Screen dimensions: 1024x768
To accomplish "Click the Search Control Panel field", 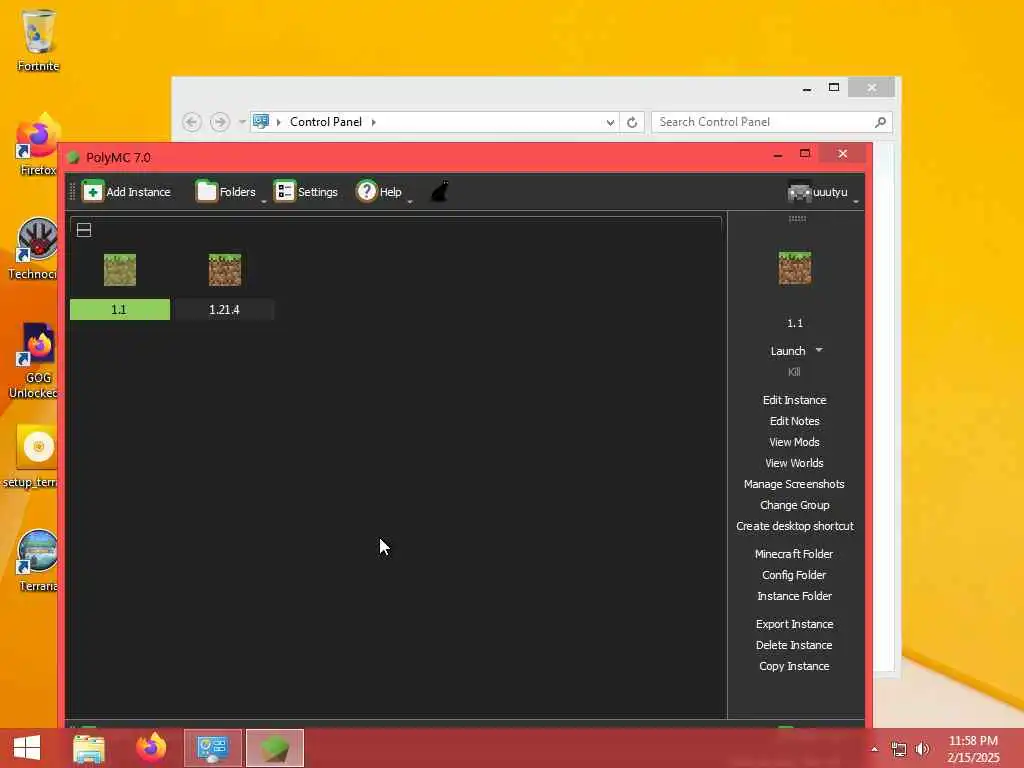I will (772, 122).
